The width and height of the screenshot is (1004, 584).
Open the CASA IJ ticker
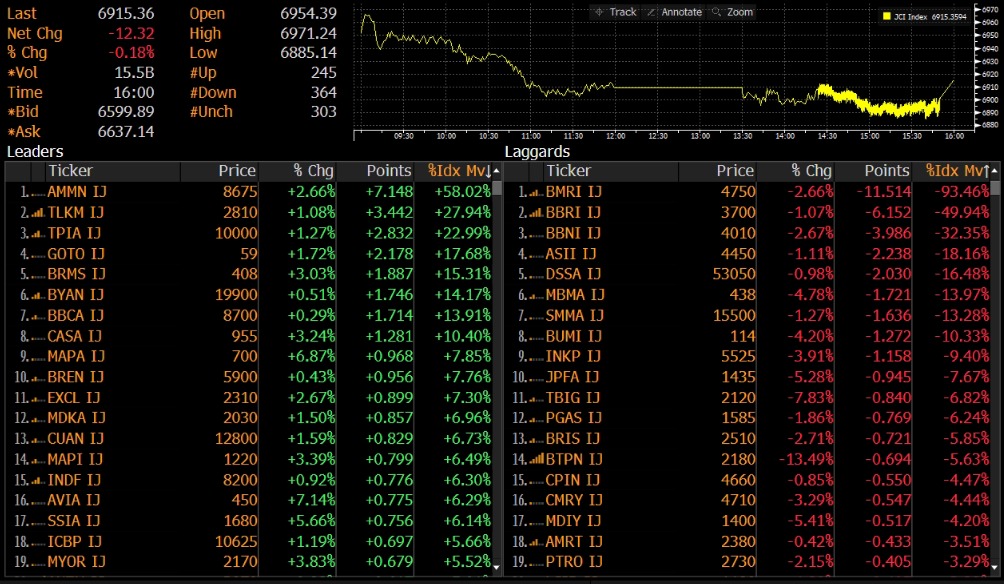pyautogui.click(x=74, y=336)
